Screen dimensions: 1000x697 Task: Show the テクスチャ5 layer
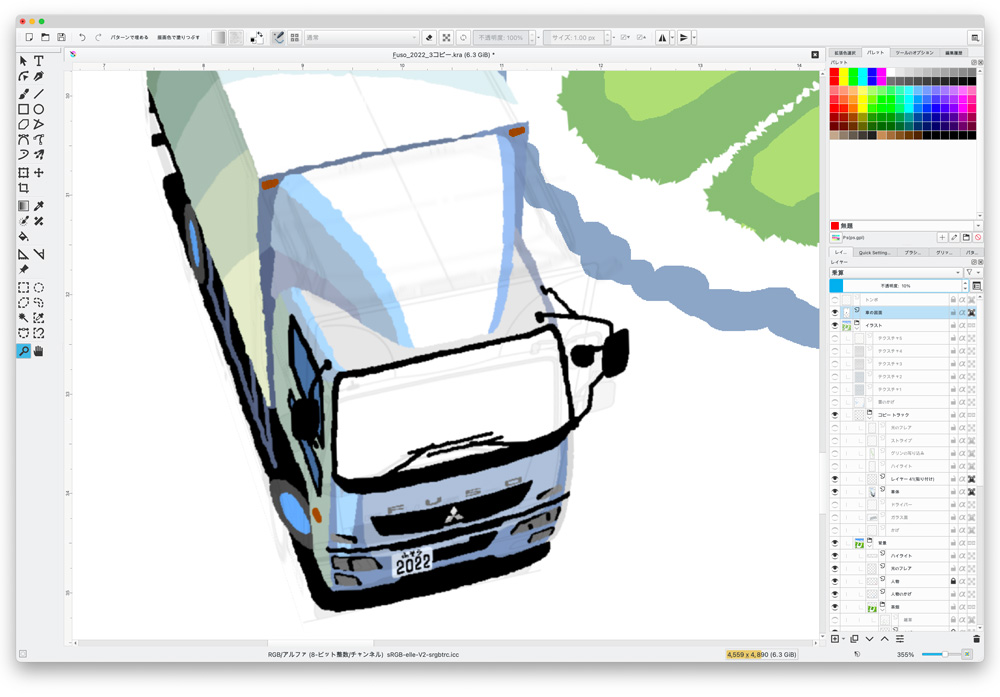click(x=835, y=338)
